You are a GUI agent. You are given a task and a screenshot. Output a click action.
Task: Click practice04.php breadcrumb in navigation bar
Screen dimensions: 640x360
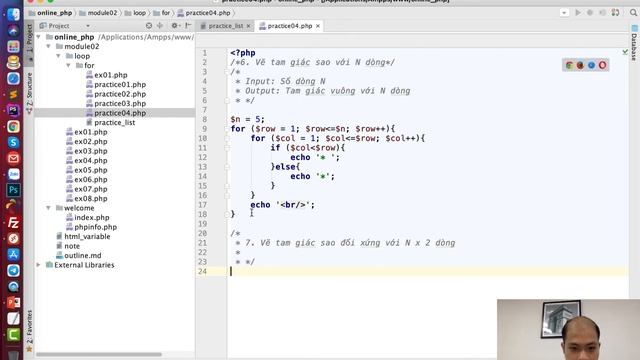204,13
